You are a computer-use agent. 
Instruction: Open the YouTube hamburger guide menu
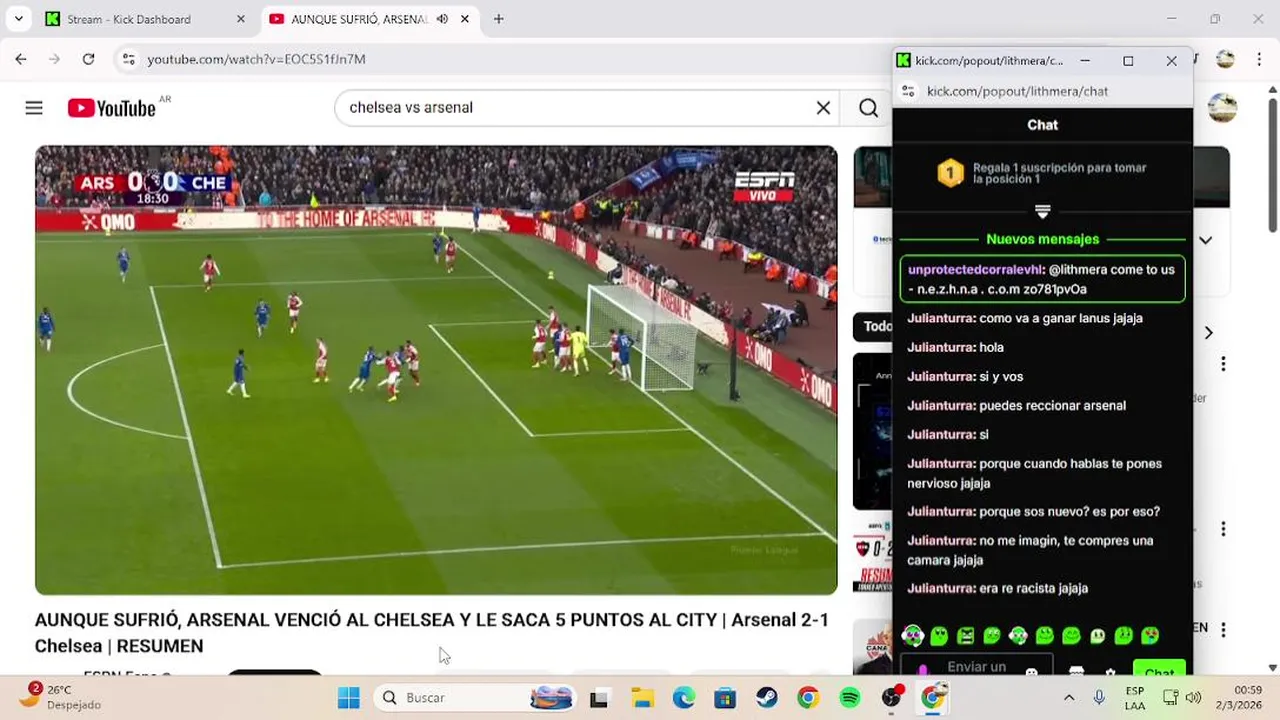pos(34,107)
